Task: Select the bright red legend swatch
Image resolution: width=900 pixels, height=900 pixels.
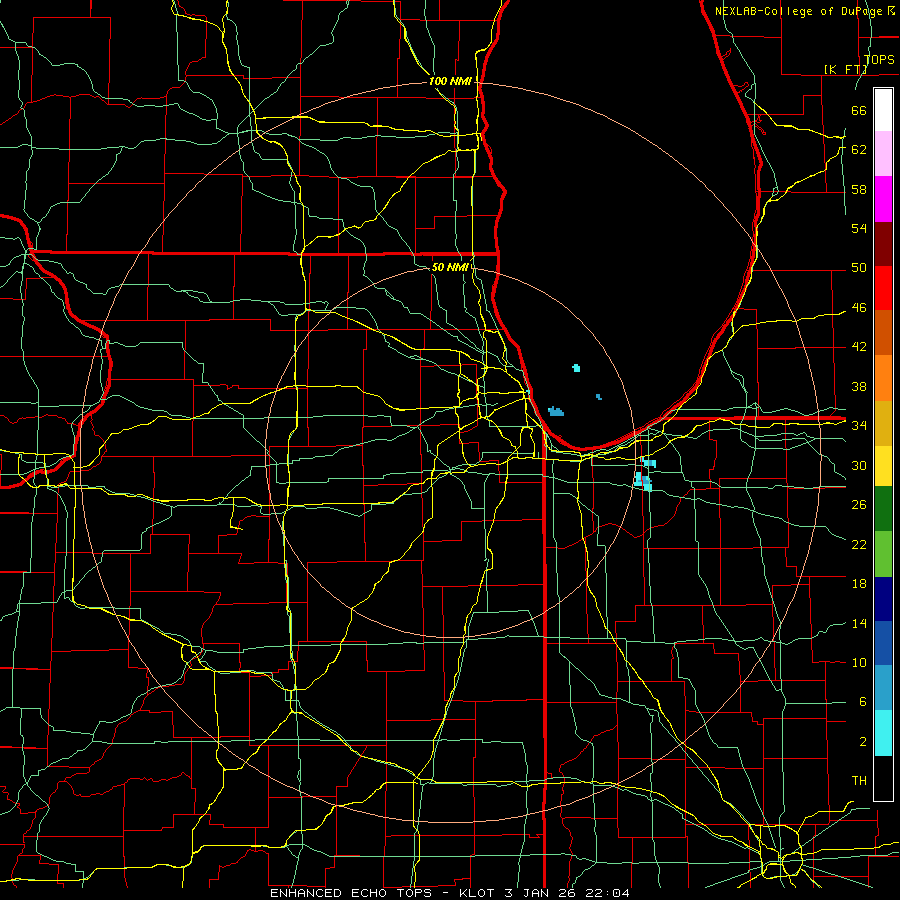Action: [883, 288]
